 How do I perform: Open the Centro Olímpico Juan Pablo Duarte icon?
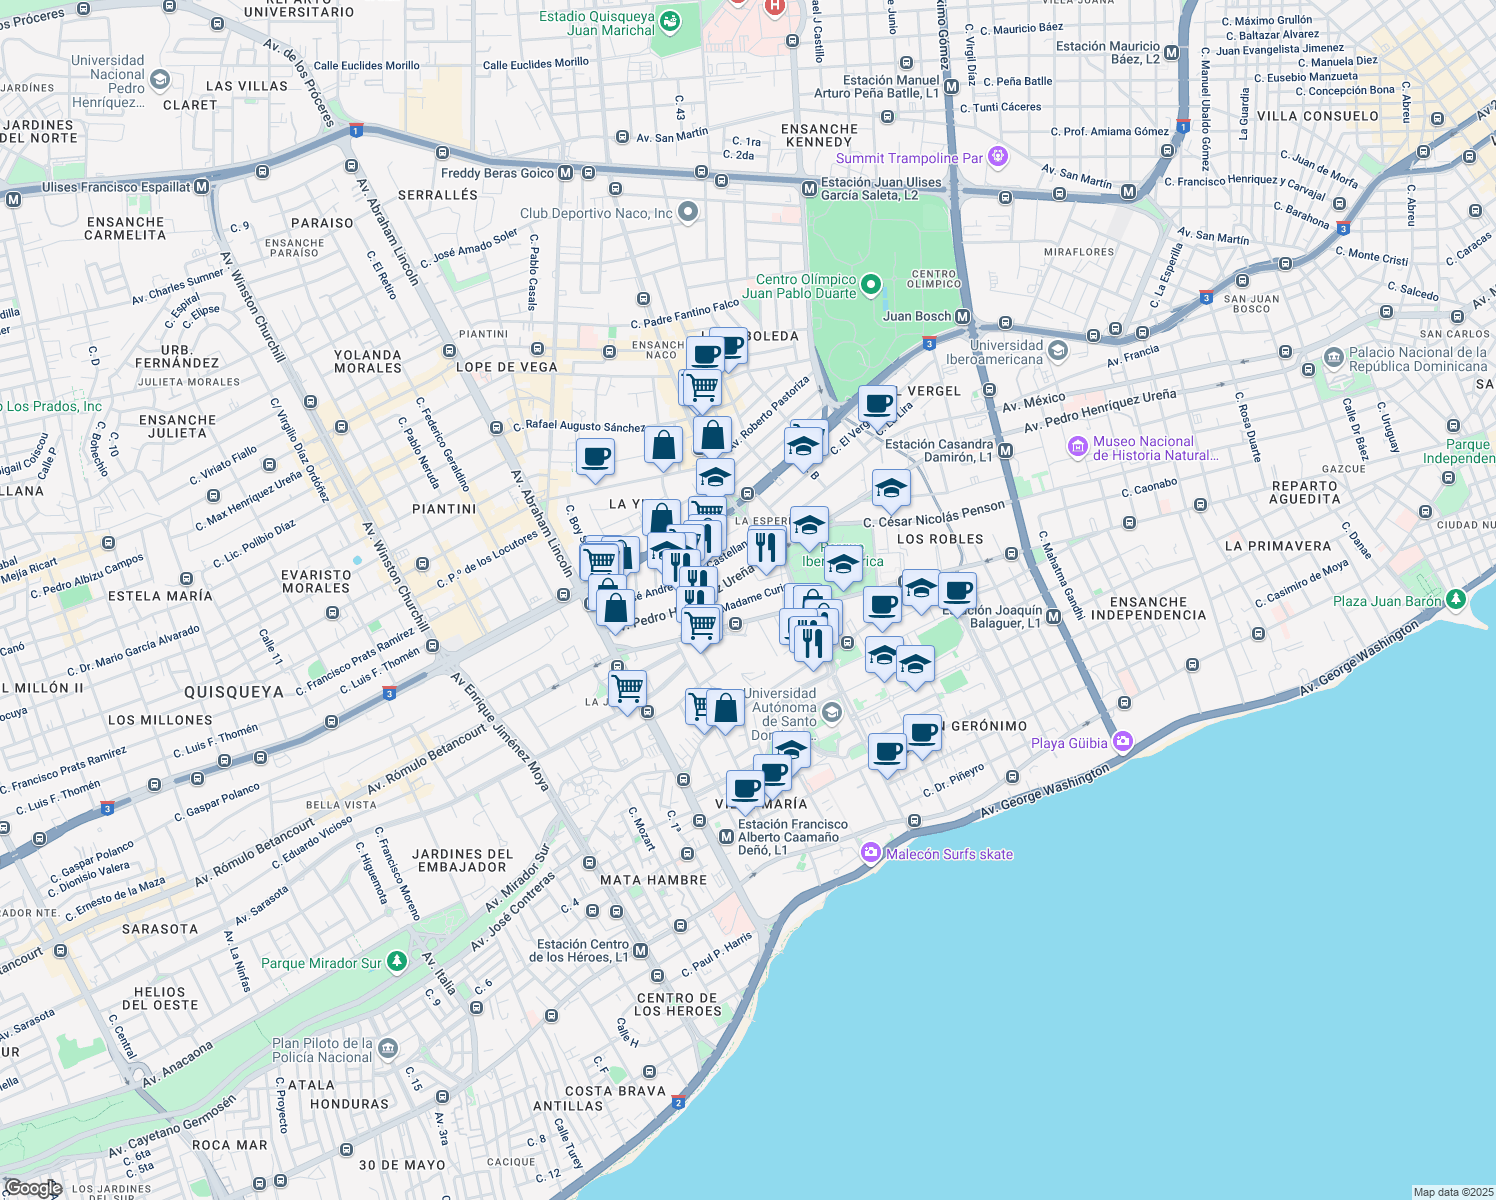click(x=871, y=286)
